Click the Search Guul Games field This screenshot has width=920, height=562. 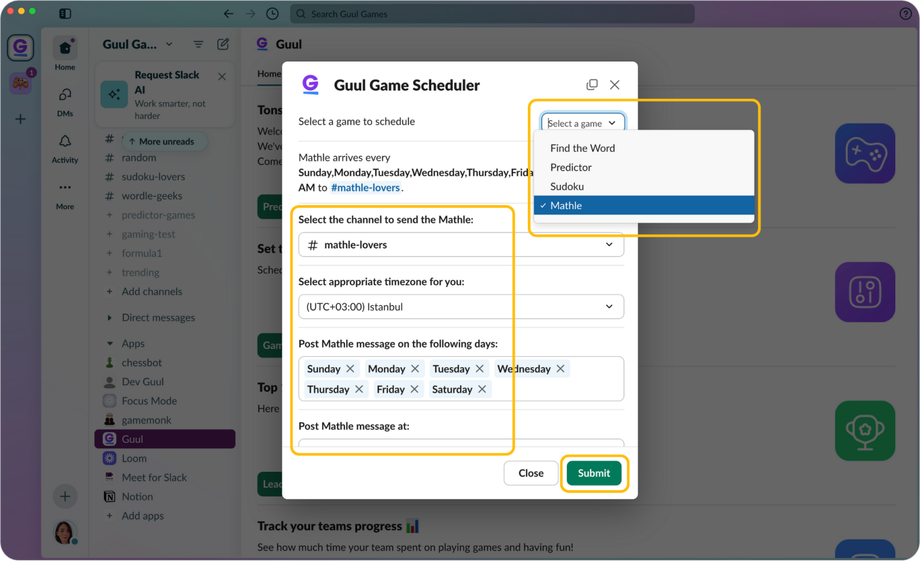tap(493, 13)
